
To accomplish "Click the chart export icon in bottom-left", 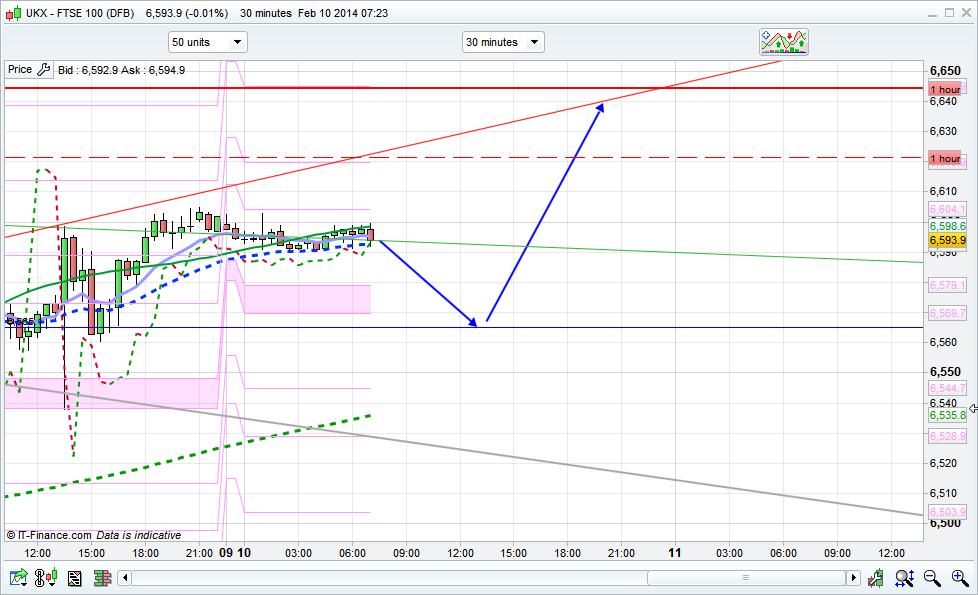I will pos(18,577).
